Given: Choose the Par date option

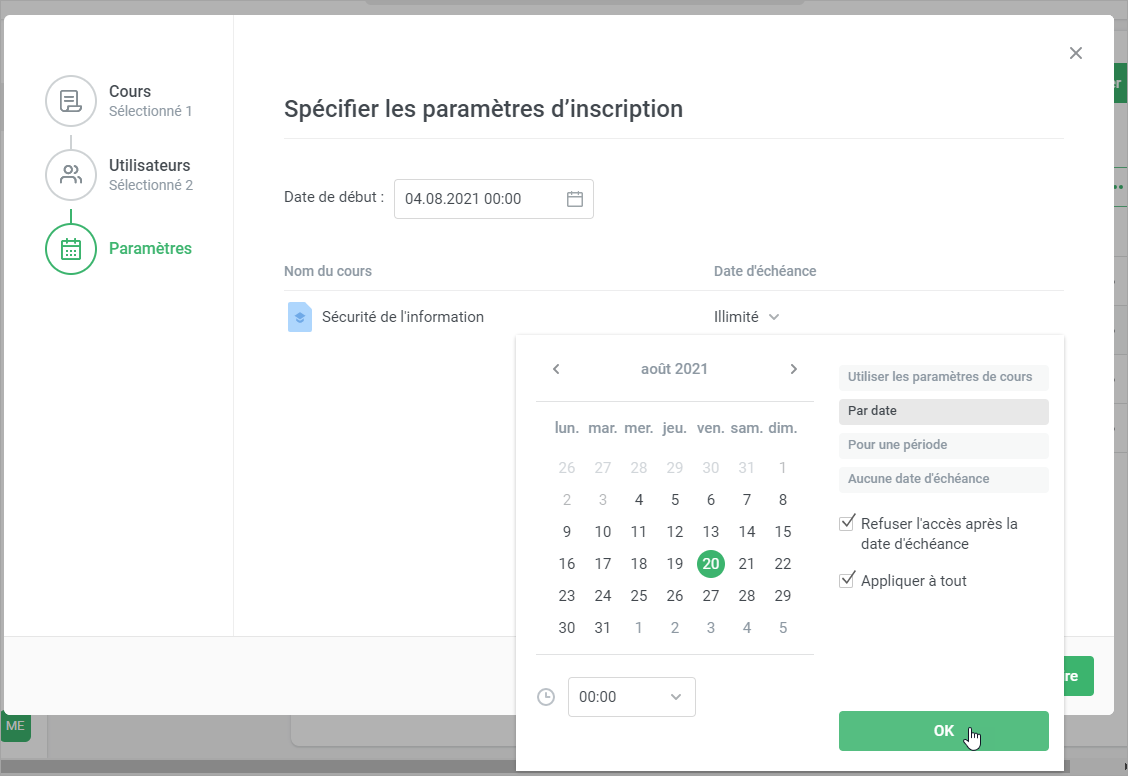Looking at the screenshot, I should tap(943, 411).
